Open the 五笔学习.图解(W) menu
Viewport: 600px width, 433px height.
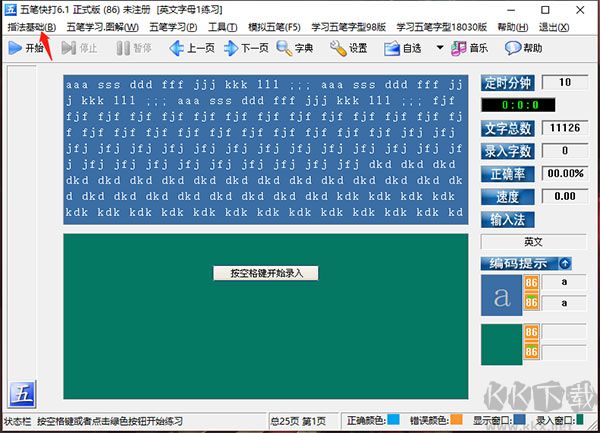103,27
